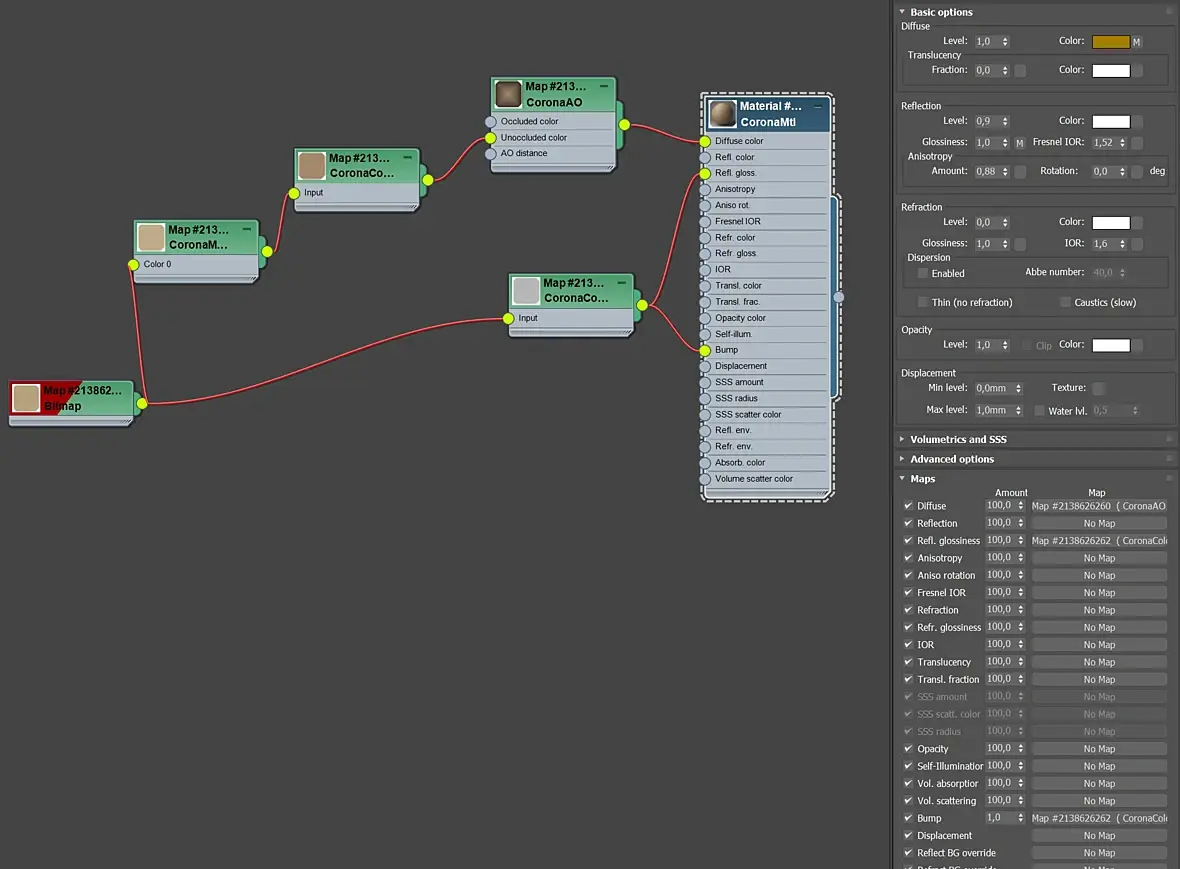This screenshot has height=869, width=1180.
Task: Click the Color 0 input socket
Action: pyautogui.click(x=133, y=265)
